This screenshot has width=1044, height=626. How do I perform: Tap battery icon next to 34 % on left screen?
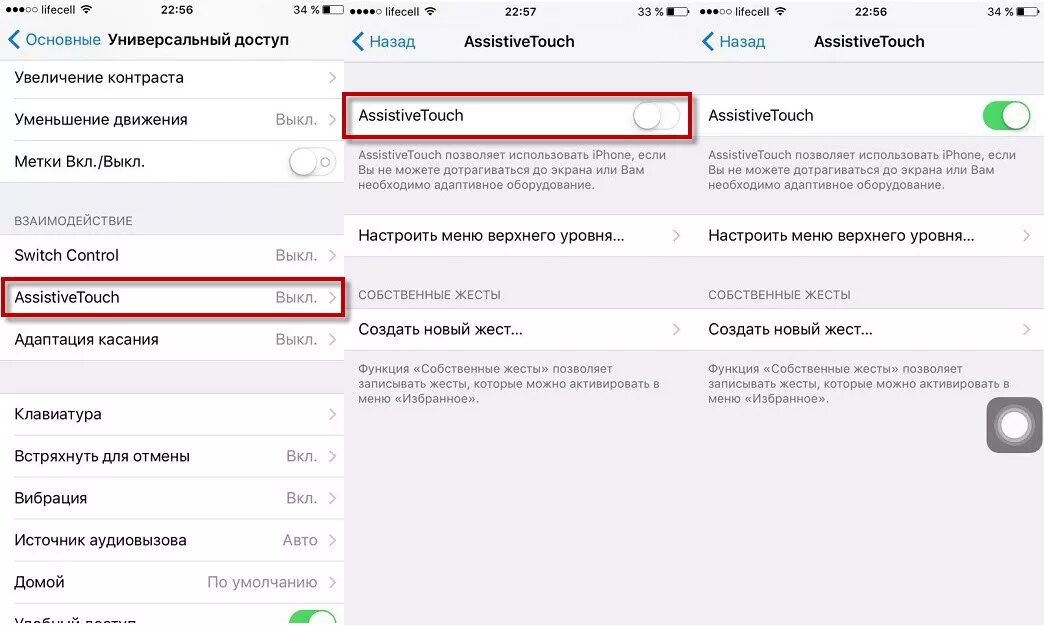point(333,10)
